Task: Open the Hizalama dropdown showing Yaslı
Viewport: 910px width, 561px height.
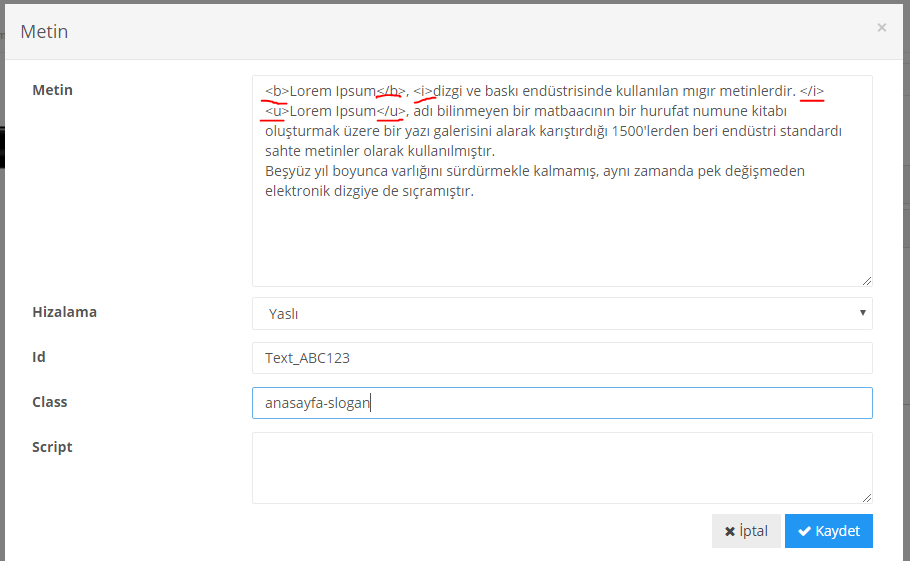Action: 561,313
